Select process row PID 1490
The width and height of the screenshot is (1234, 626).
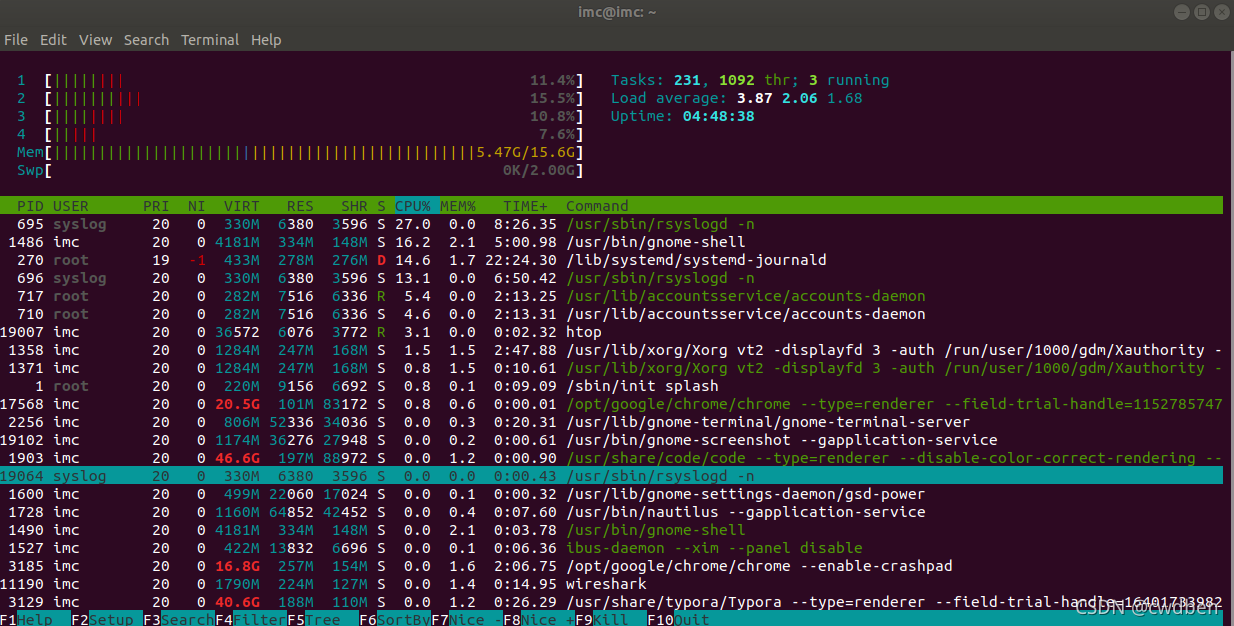[612, 530]
